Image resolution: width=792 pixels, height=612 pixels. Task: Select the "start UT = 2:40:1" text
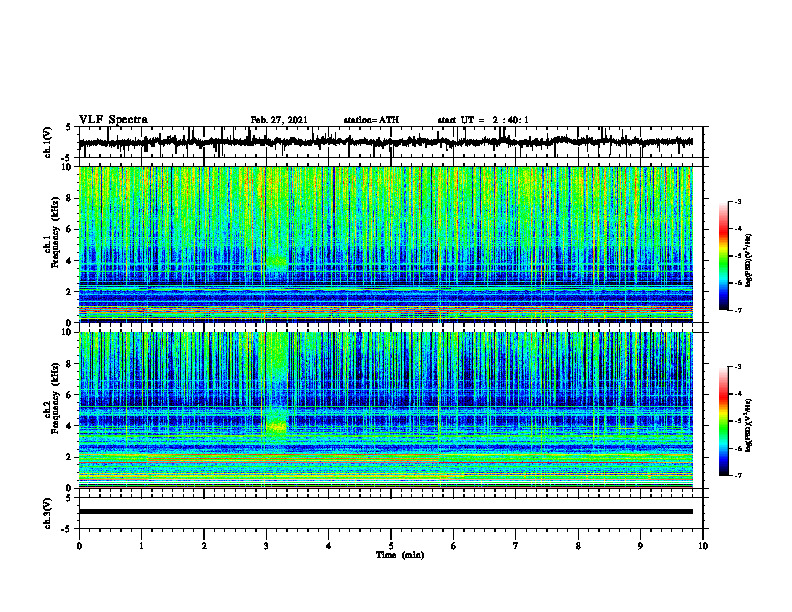pos(483,120)
